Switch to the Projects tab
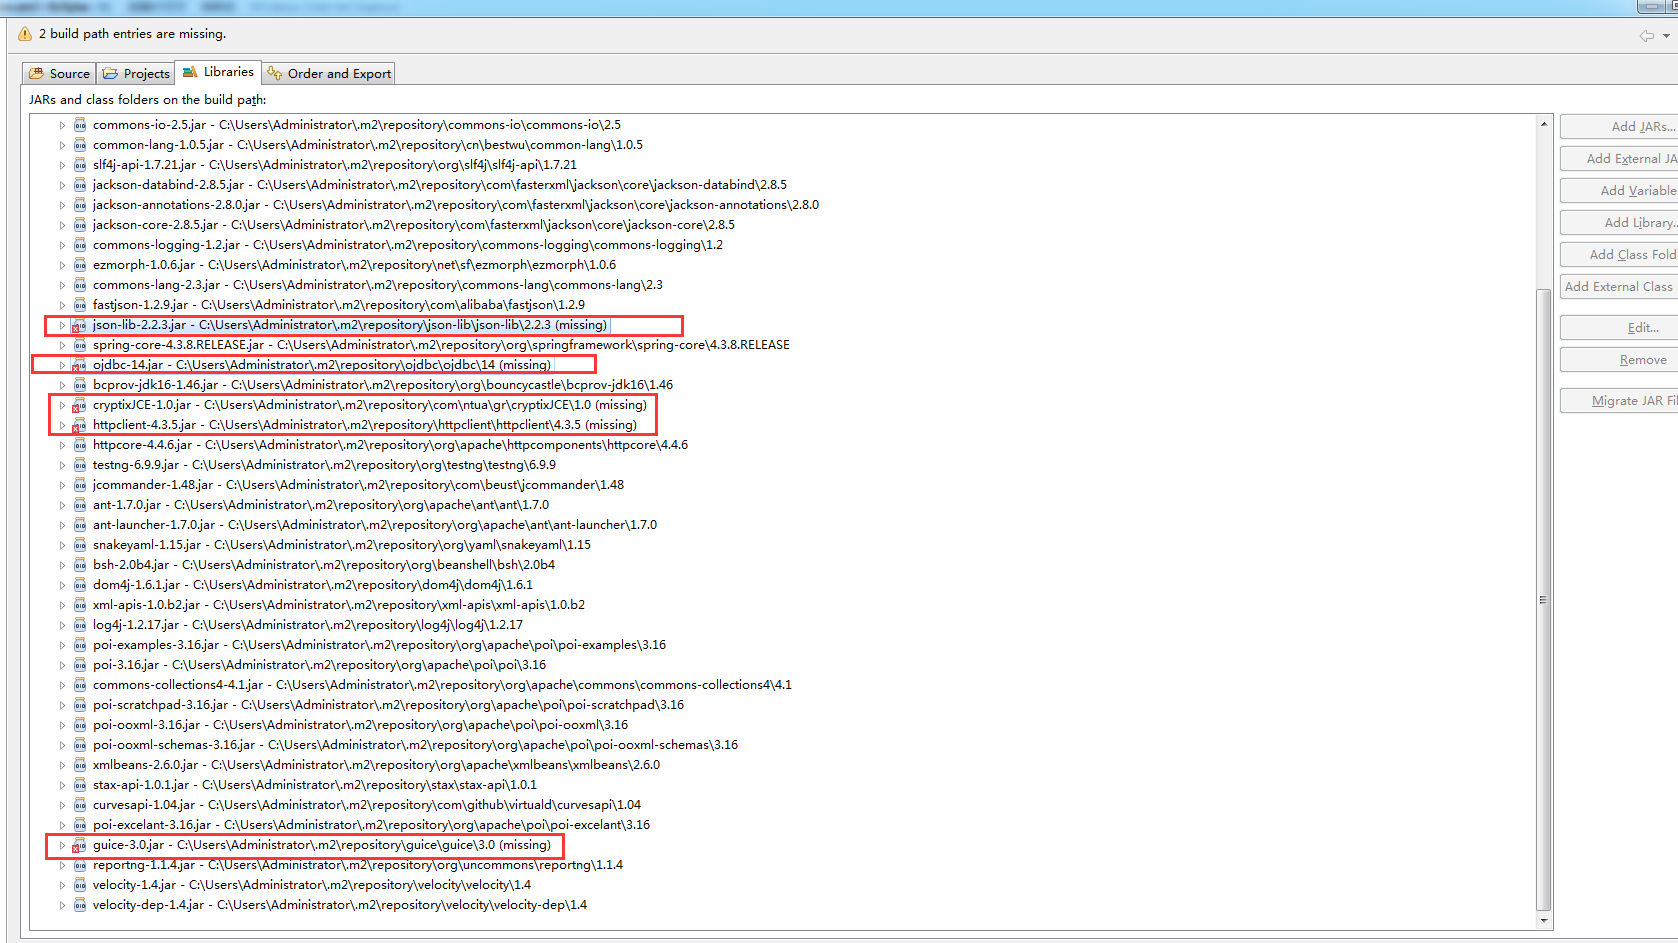The height and width of the screenshot is (943, 1678). pyautogui.click(x=136, y=74)
